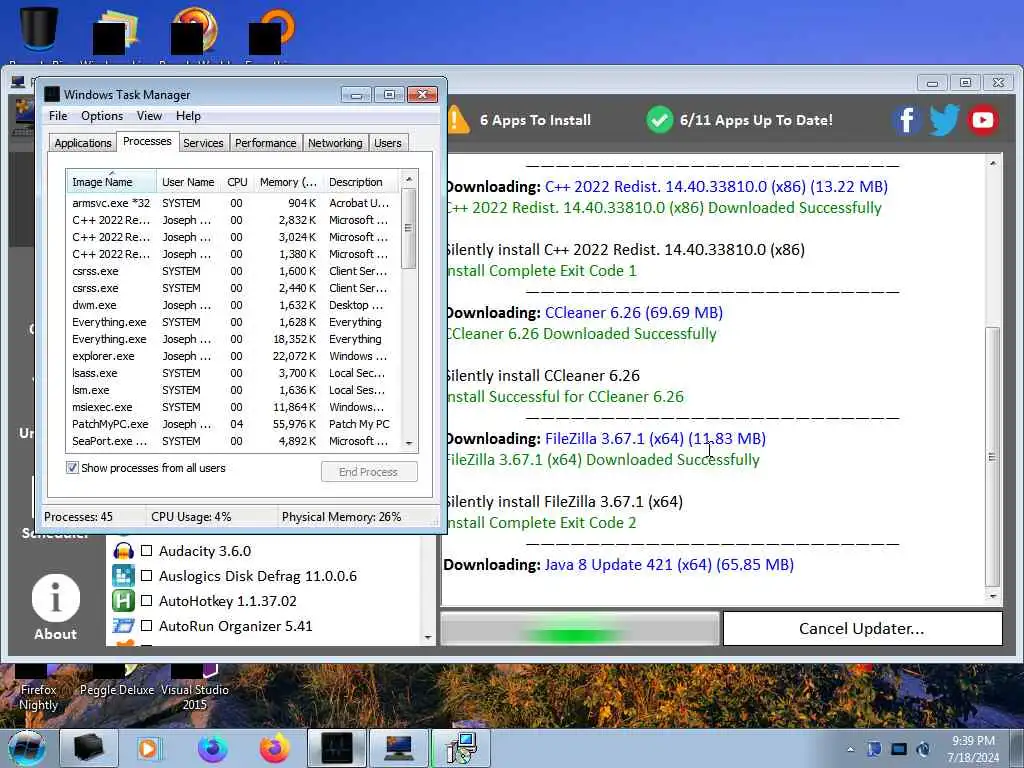Show hidden tray icons arrow

pos(850,749)
